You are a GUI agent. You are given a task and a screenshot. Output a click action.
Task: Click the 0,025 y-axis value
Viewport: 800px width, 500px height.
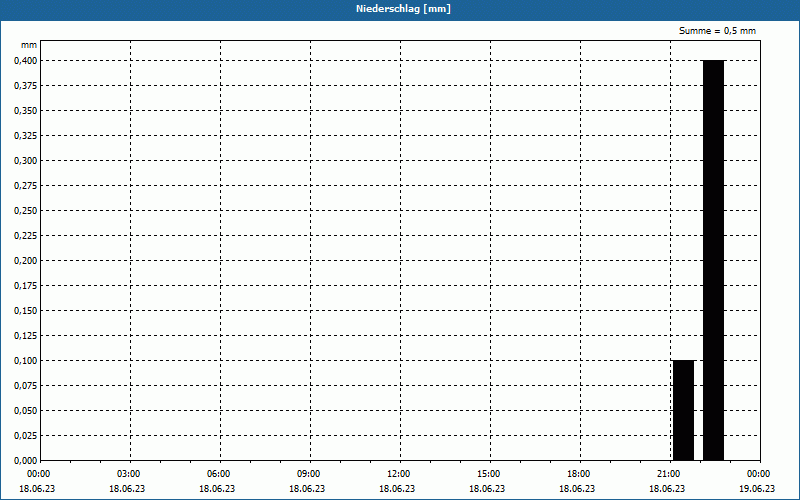point(26,436)
